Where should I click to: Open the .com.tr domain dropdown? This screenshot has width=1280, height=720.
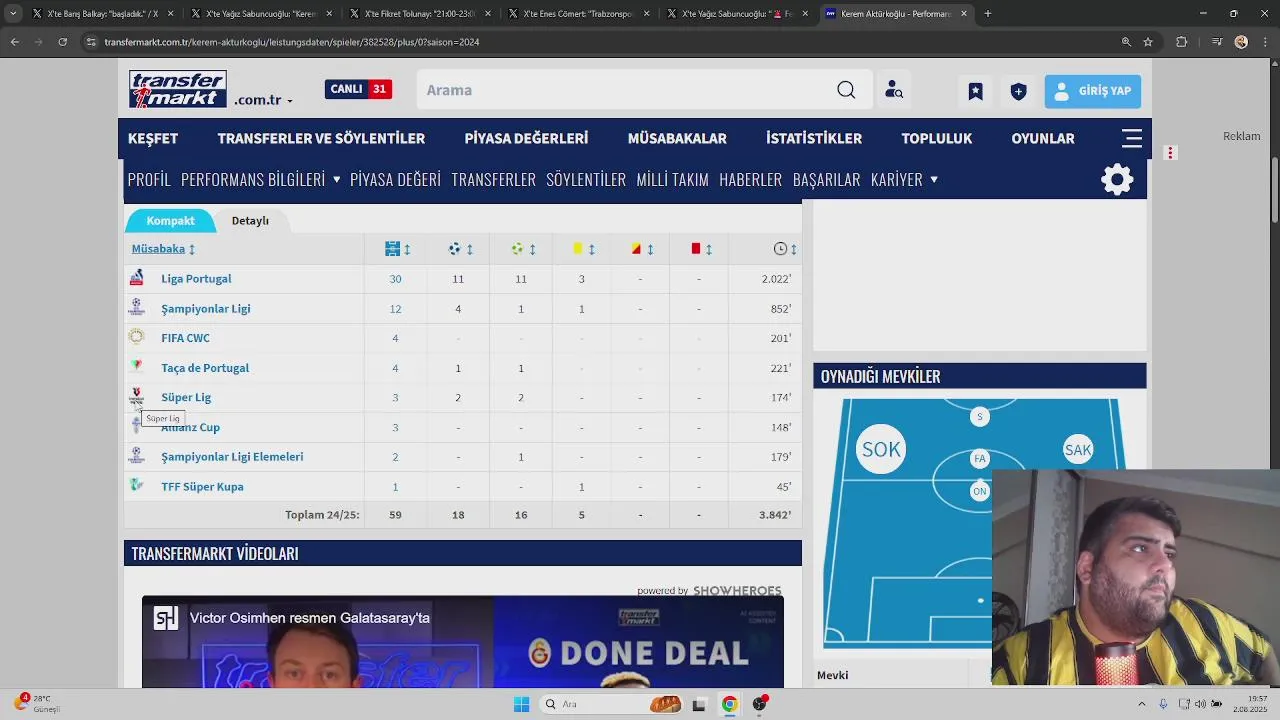pos(264,100)
